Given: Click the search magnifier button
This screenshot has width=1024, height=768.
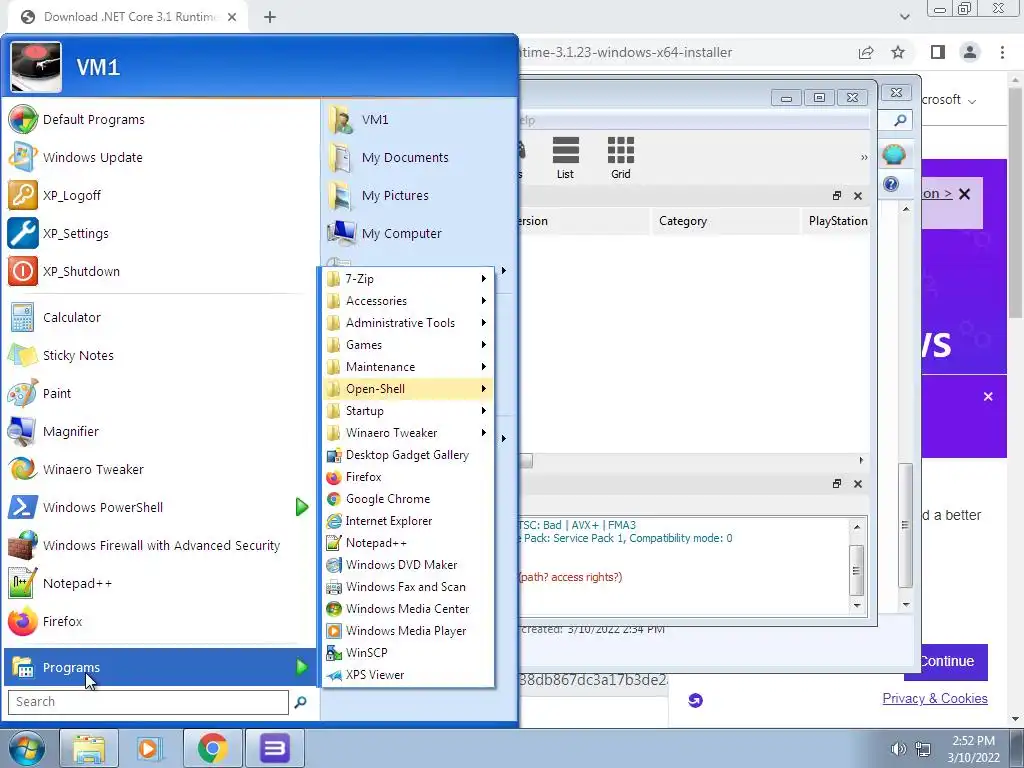Looking at the screenshot, I should click(x=300, y=702).
